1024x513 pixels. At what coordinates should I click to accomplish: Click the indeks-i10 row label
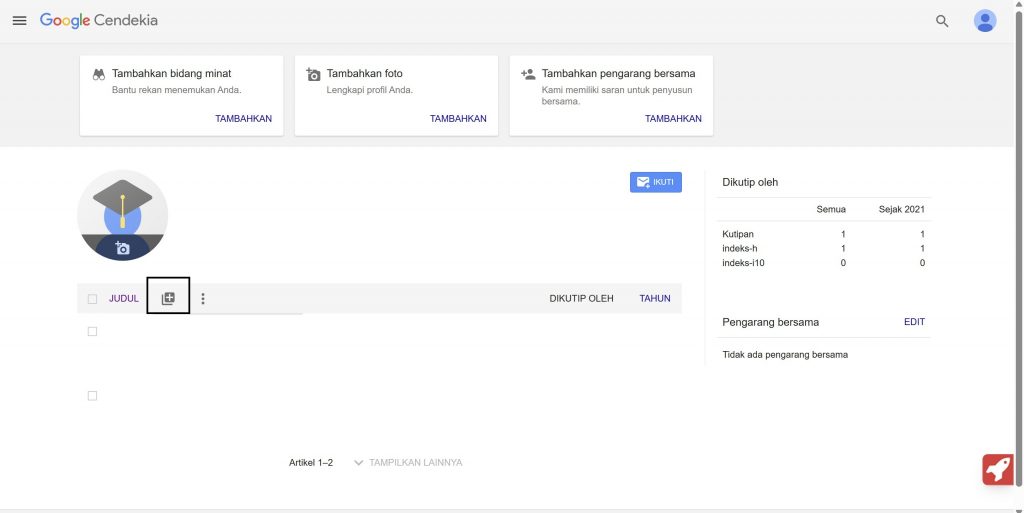click(x=743, y=263)
